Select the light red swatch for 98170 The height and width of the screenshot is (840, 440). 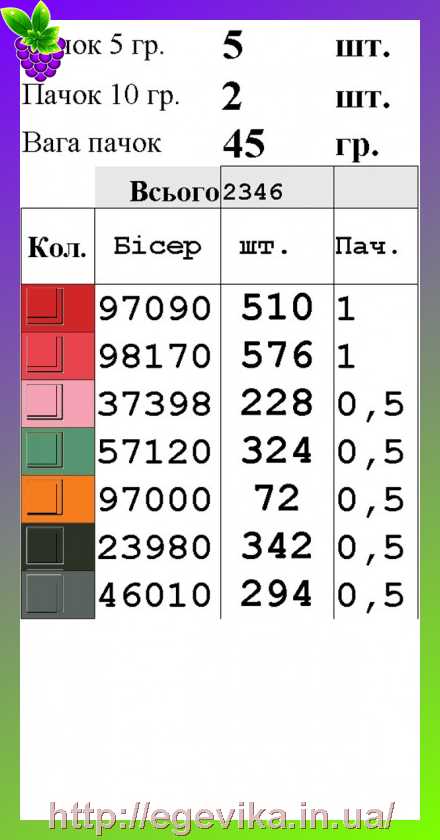pyautogui.click(x=58, y=356)
